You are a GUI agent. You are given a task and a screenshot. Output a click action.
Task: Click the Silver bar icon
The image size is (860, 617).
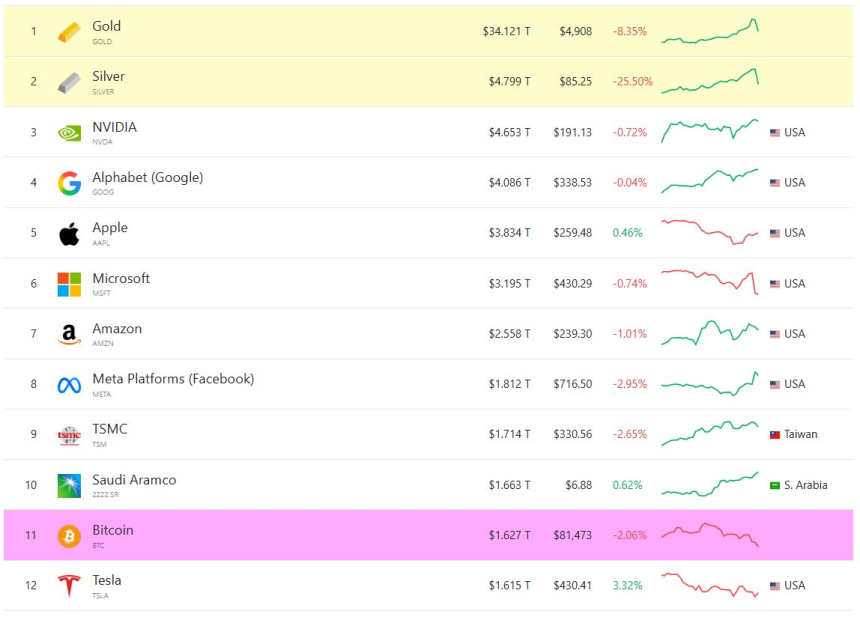(x=69, y=82)
